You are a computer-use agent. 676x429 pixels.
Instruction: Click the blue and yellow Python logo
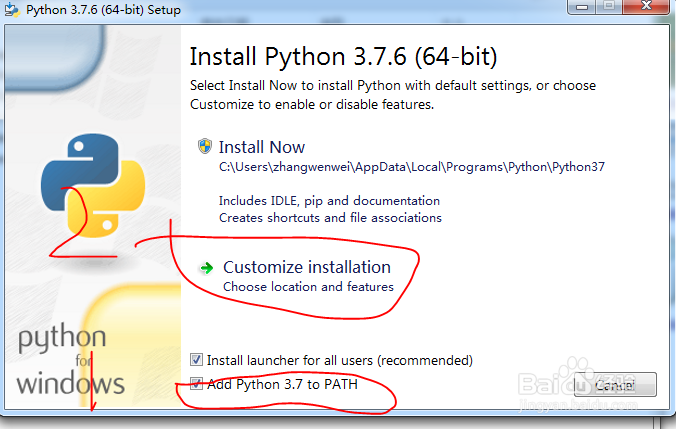coord(93,185)
